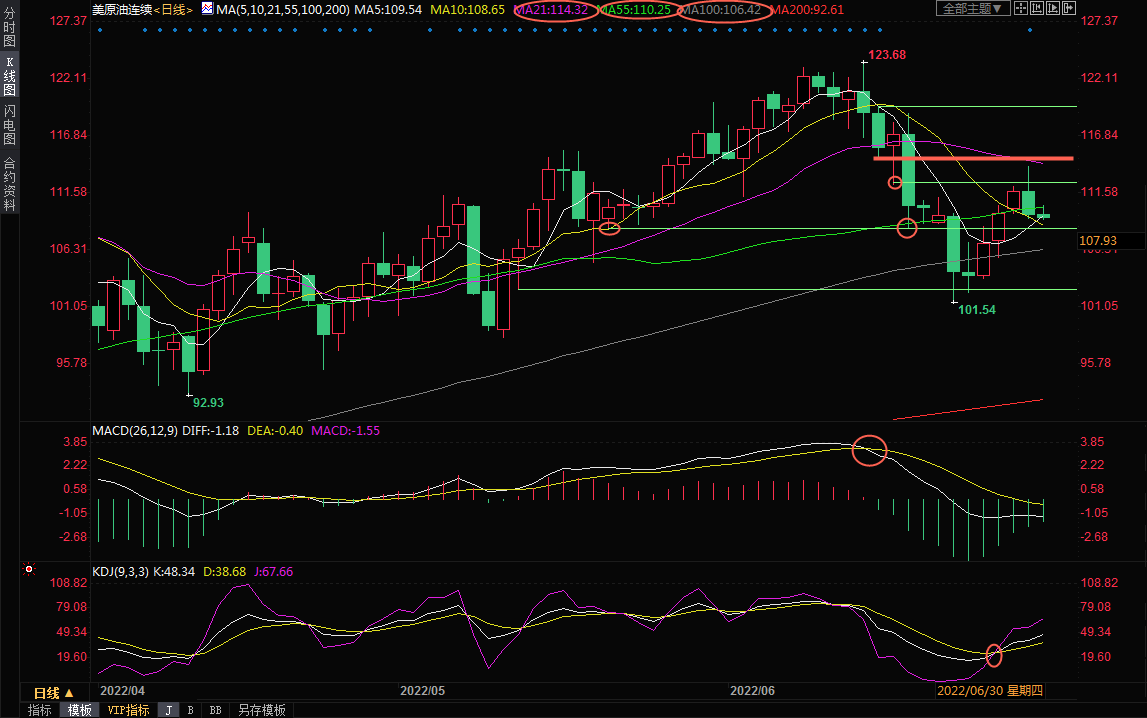Click the 另存模板 button
This screenshot has height=718, width=1147.
tap(261, 710)
